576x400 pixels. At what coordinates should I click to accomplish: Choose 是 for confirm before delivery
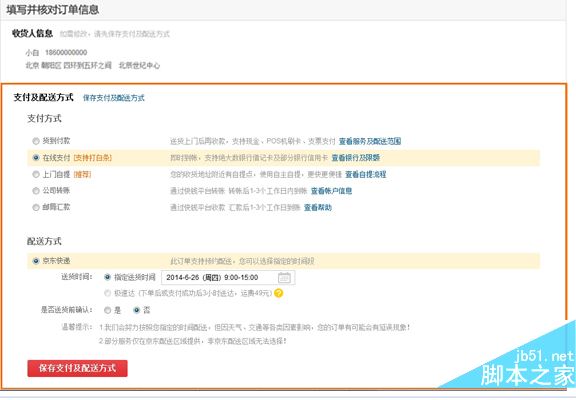pyautogui.click(x=107, y=310)
